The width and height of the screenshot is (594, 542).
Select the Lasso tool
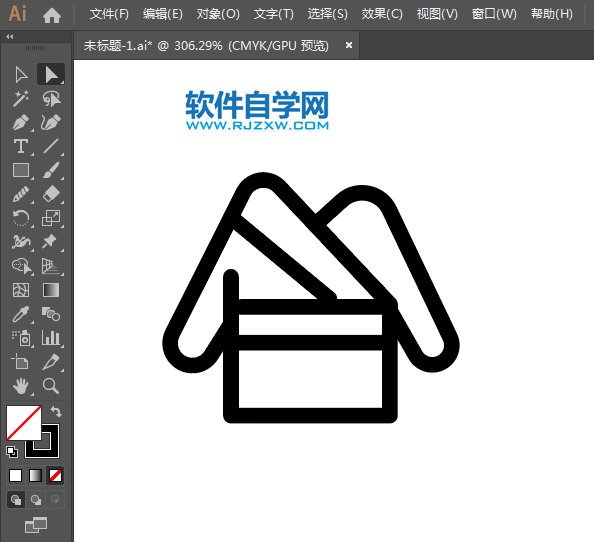51,99
